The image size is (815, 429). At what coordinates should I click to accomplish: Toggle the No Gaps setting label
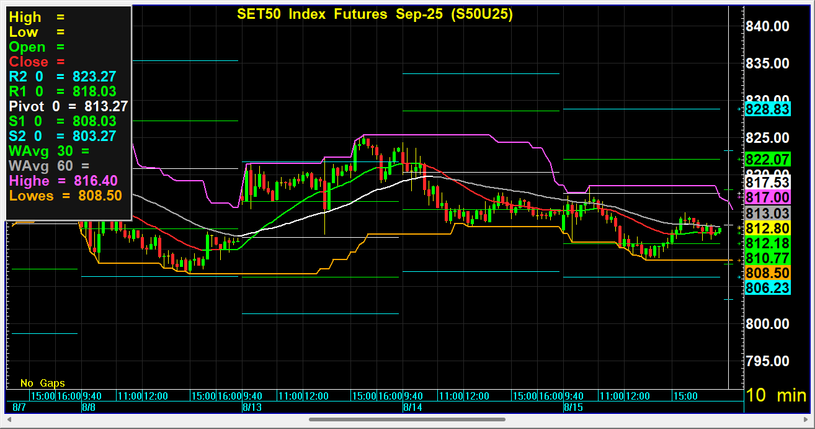tap(42, 383)
